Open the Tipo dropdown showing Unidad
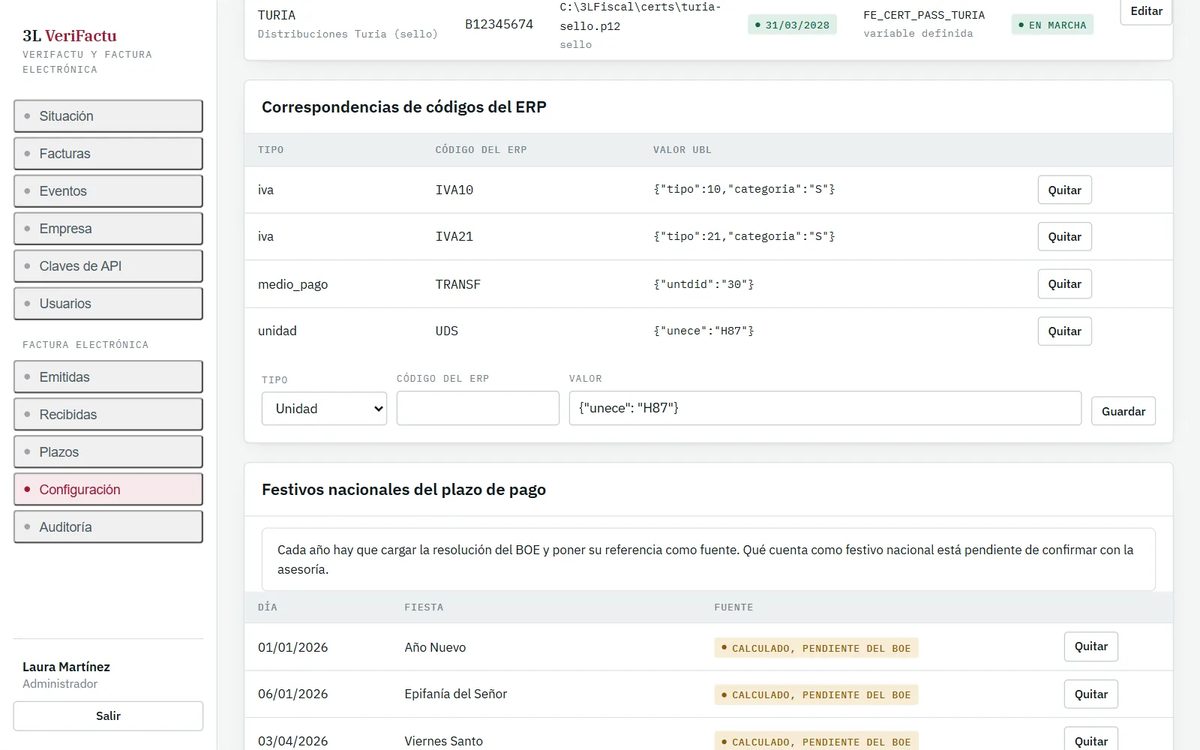Screen dimensions: 1200x750 coord(324,408)
